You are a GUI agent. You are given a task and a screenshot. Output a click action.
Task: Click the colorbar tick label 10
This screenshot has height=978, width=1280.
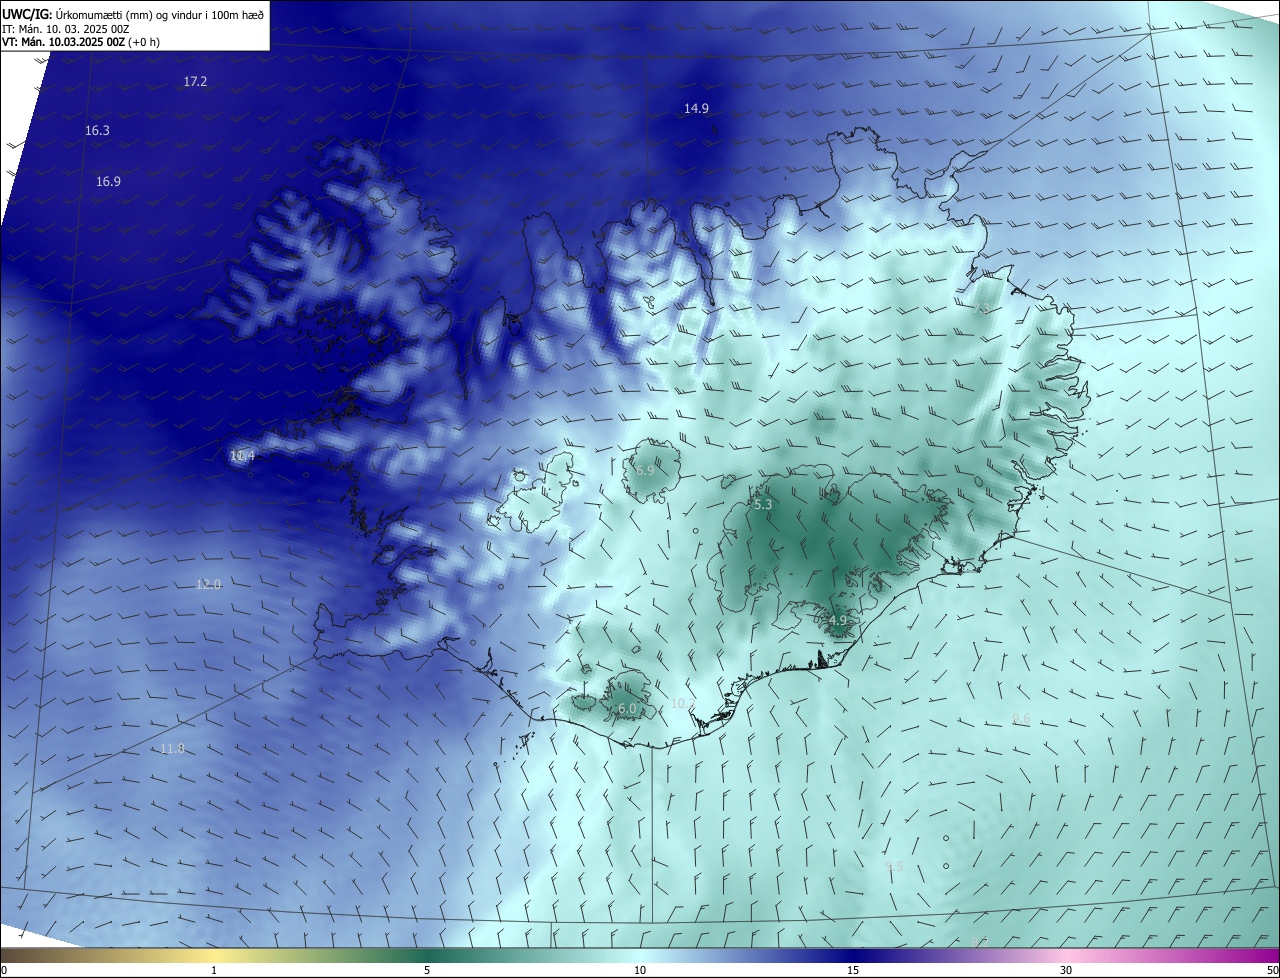pos(640,971)
